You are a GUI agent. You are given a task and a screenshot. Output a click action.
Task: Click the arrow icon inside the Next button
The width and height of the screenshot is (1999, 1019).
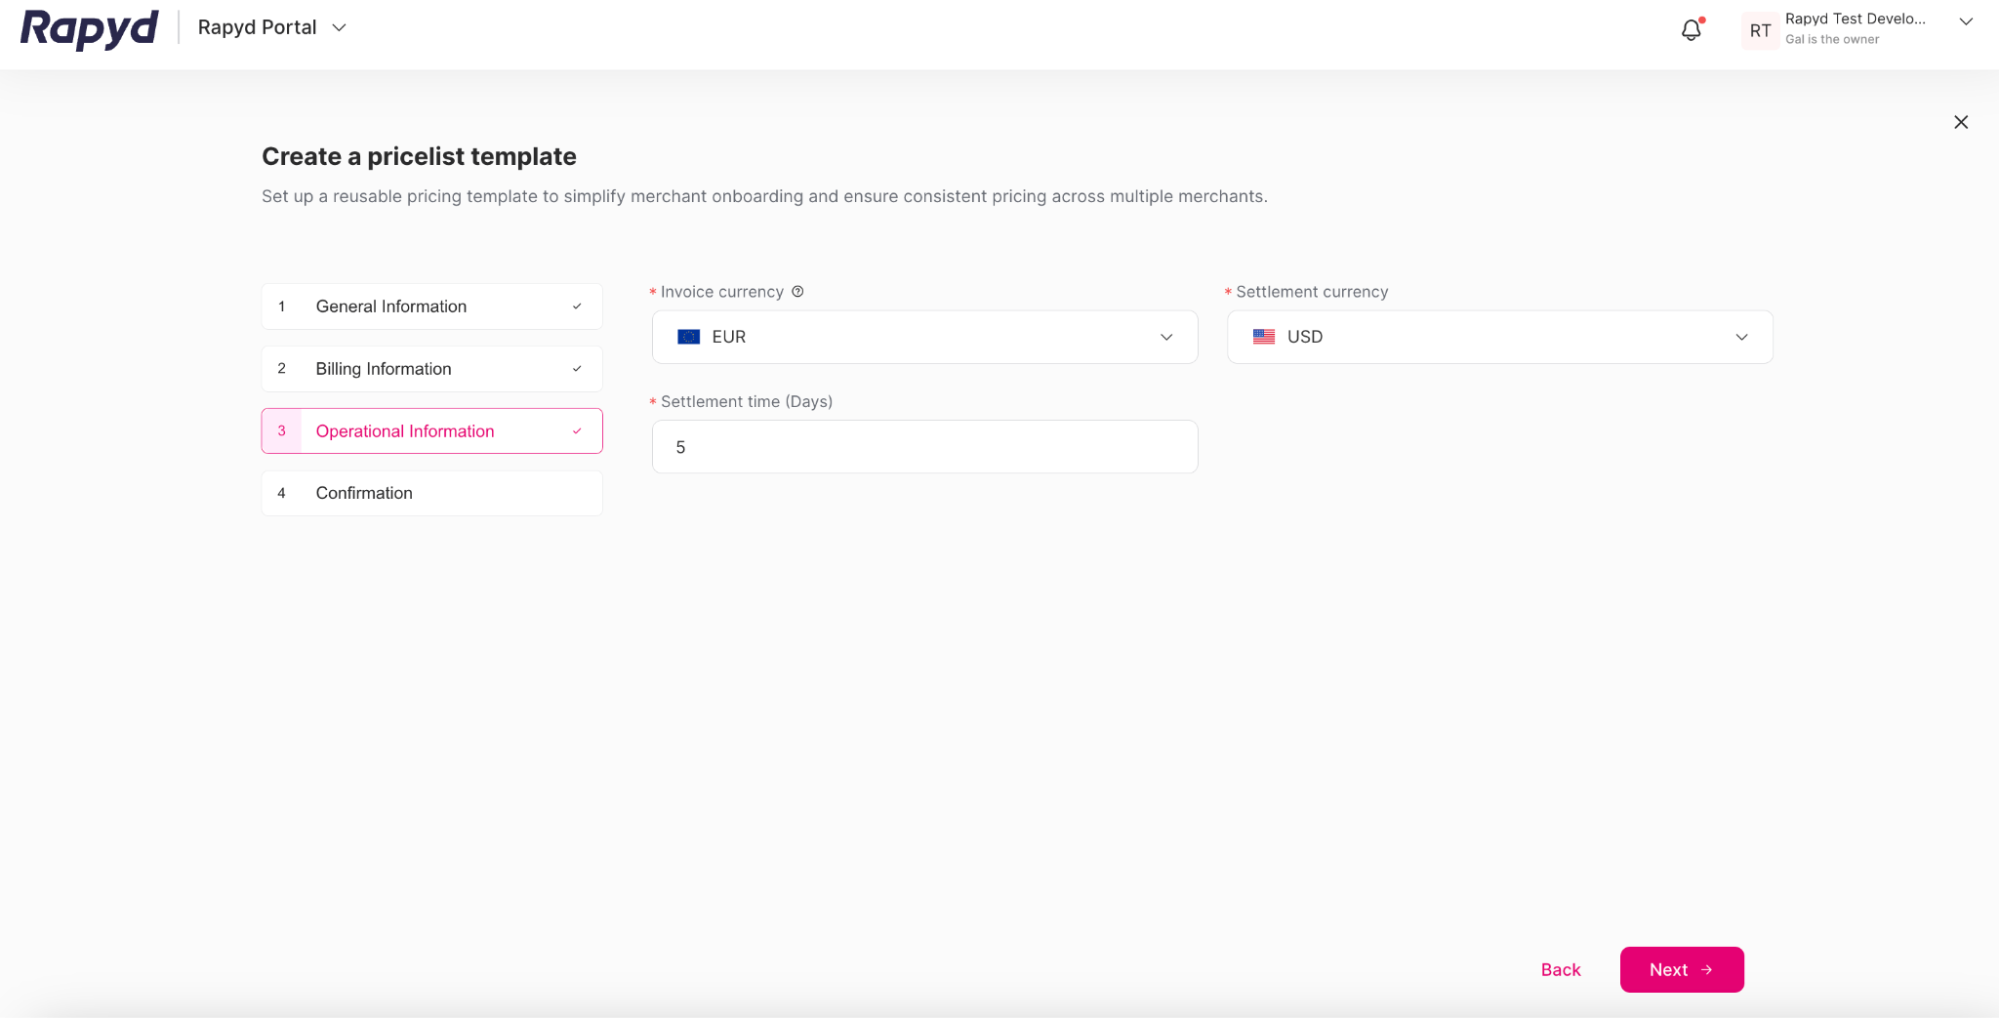1708,969
